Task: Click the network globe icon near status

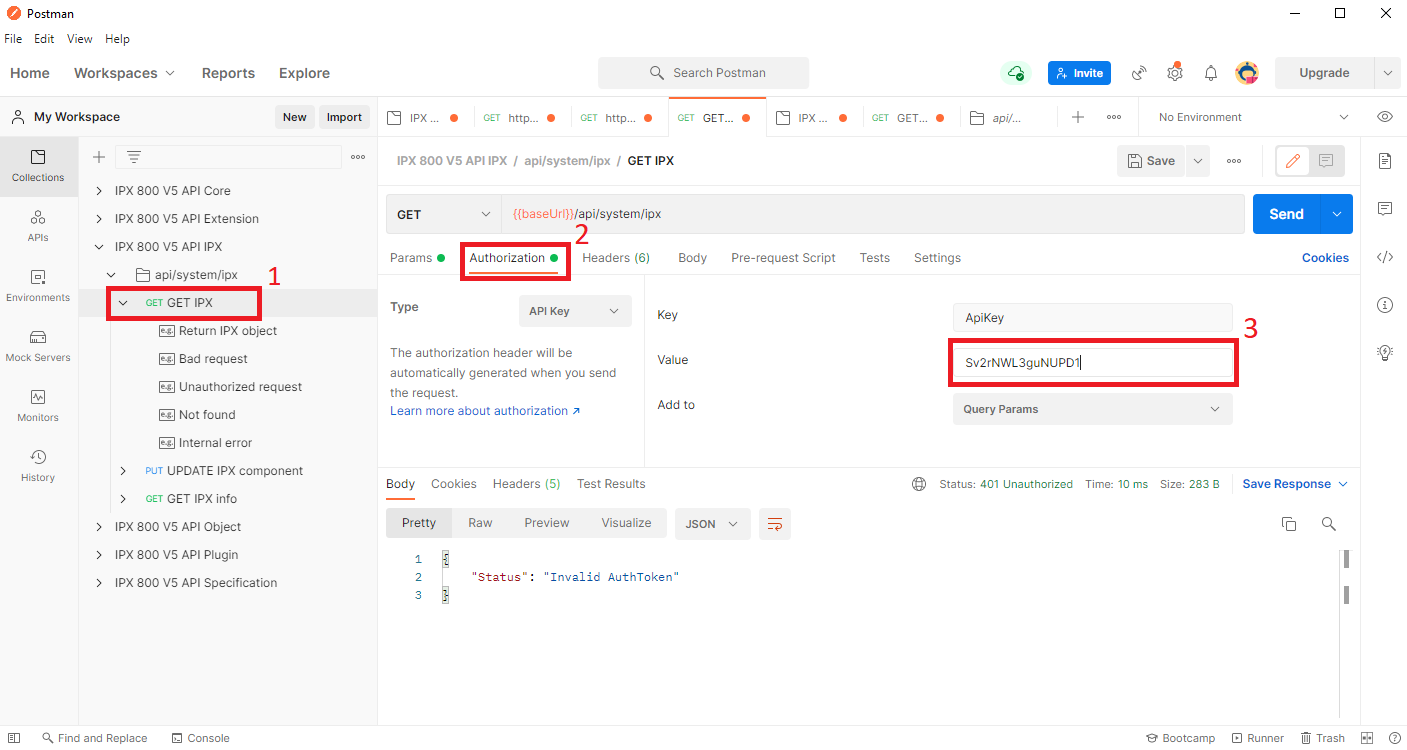Action: (919, 484)
